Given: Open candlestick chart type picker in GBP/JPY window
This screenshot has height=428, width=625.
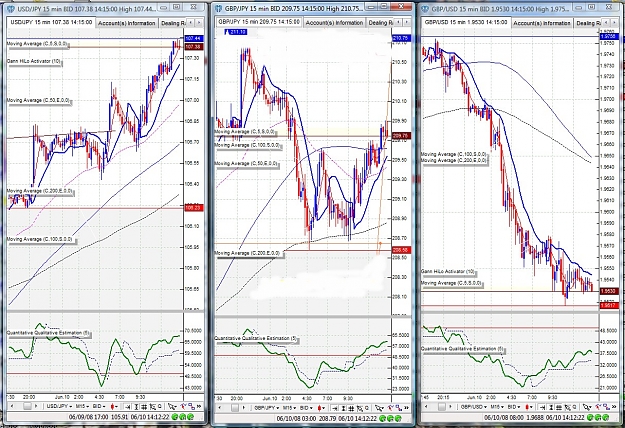Looking at the screenshot, I should [x=320, y=408].
